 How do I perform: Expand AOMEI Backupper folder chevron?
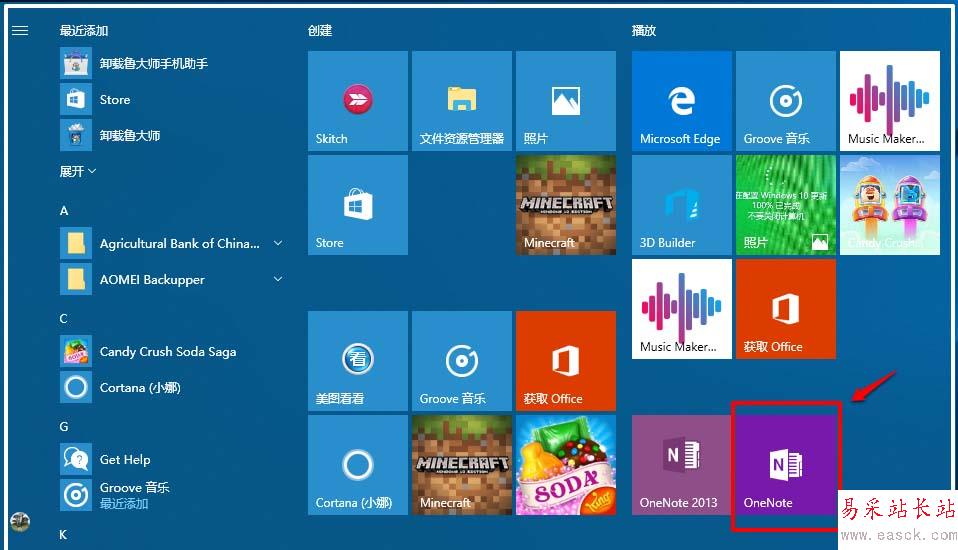coord(278,279)
